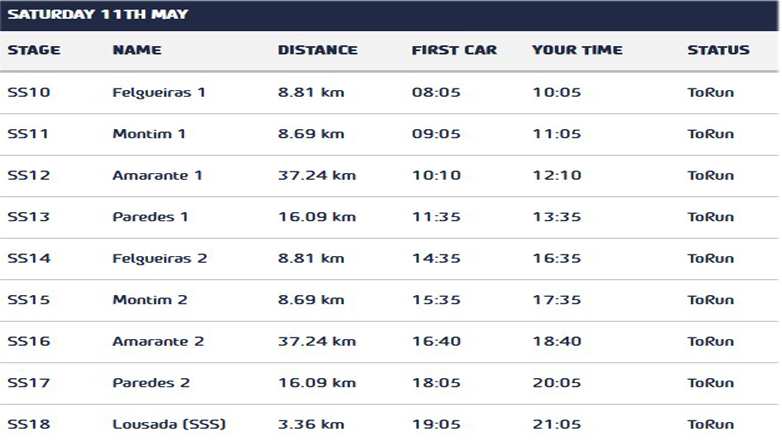Click the ToRun status for SS13
Viewport: 782px width, 440px height.
point(710,217)
